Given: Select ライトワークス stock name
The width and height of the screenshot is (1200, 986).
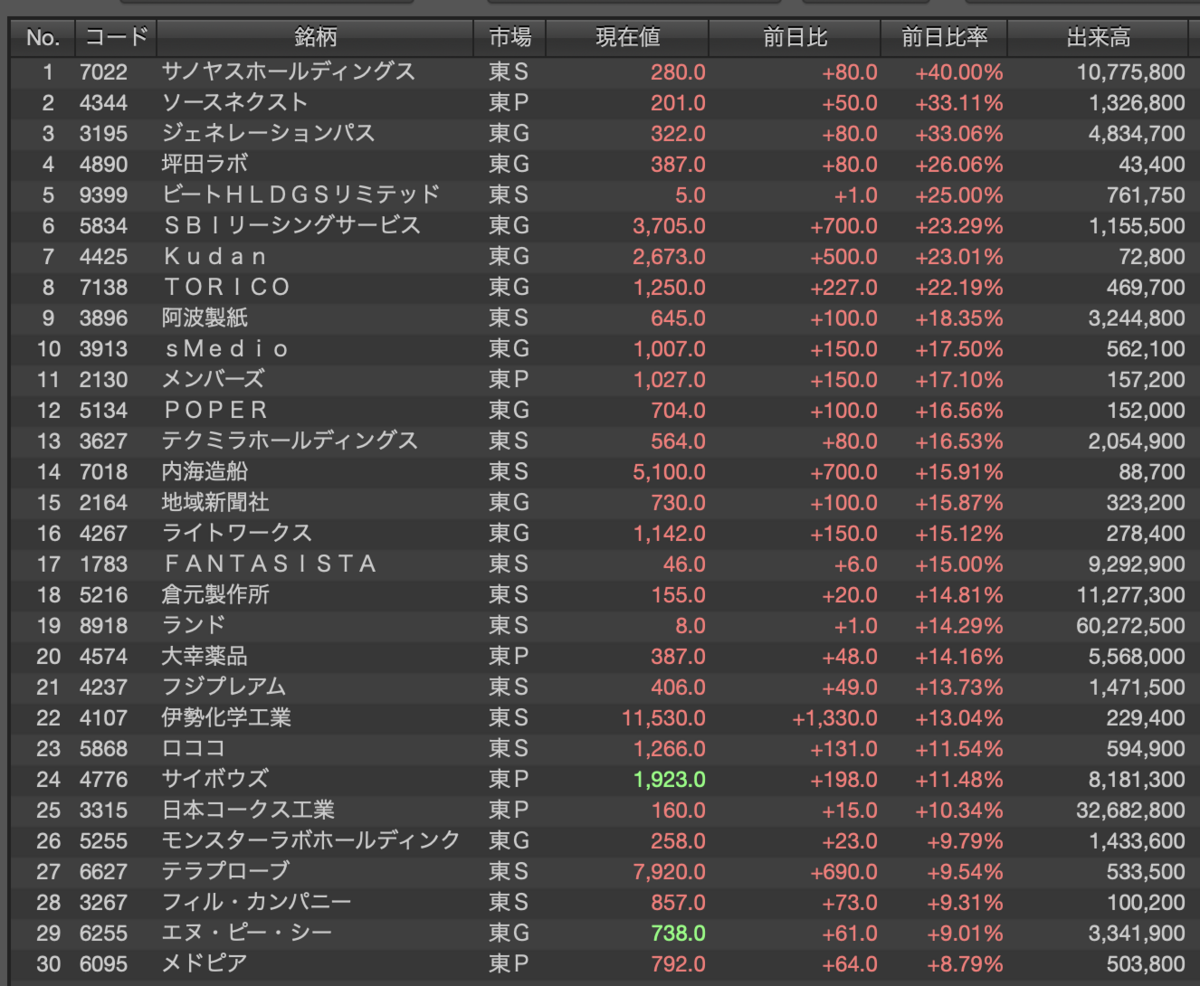Looking at the screenshot, I should point(236,533).
